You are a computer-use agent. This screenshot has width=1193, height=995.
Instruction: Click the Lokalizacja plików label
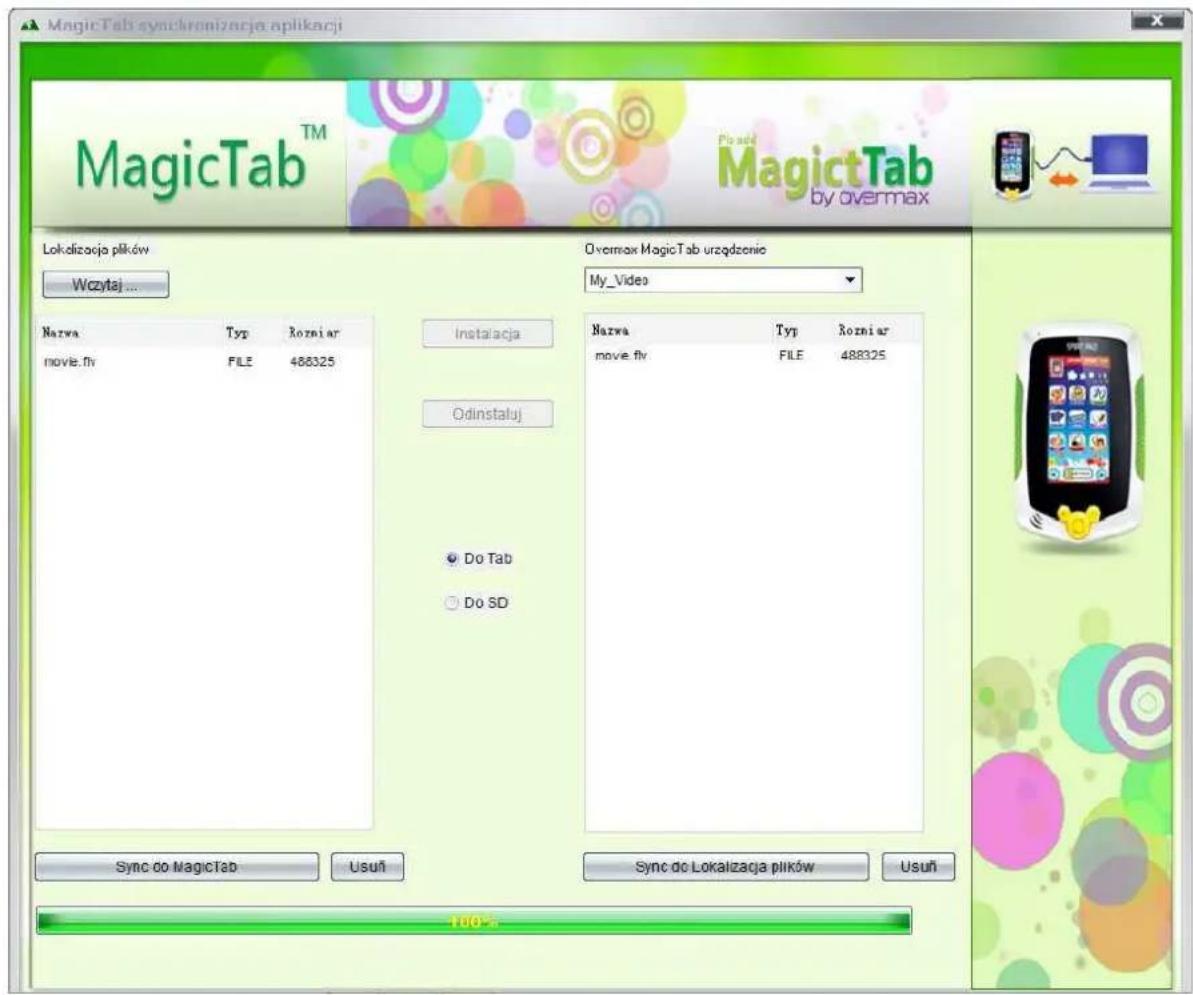(96, 250)
